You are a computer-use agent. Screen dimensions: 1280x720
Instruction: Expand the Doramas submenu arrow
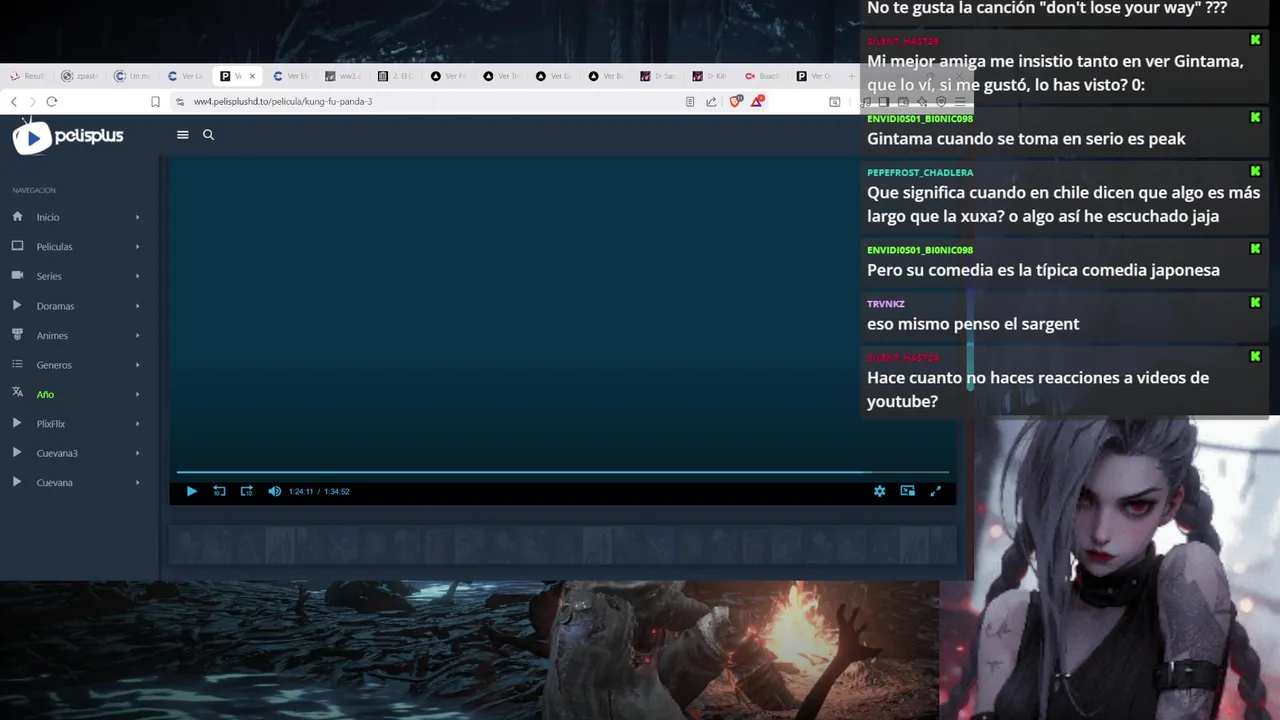pyautogui.click(x=137, y=306)
